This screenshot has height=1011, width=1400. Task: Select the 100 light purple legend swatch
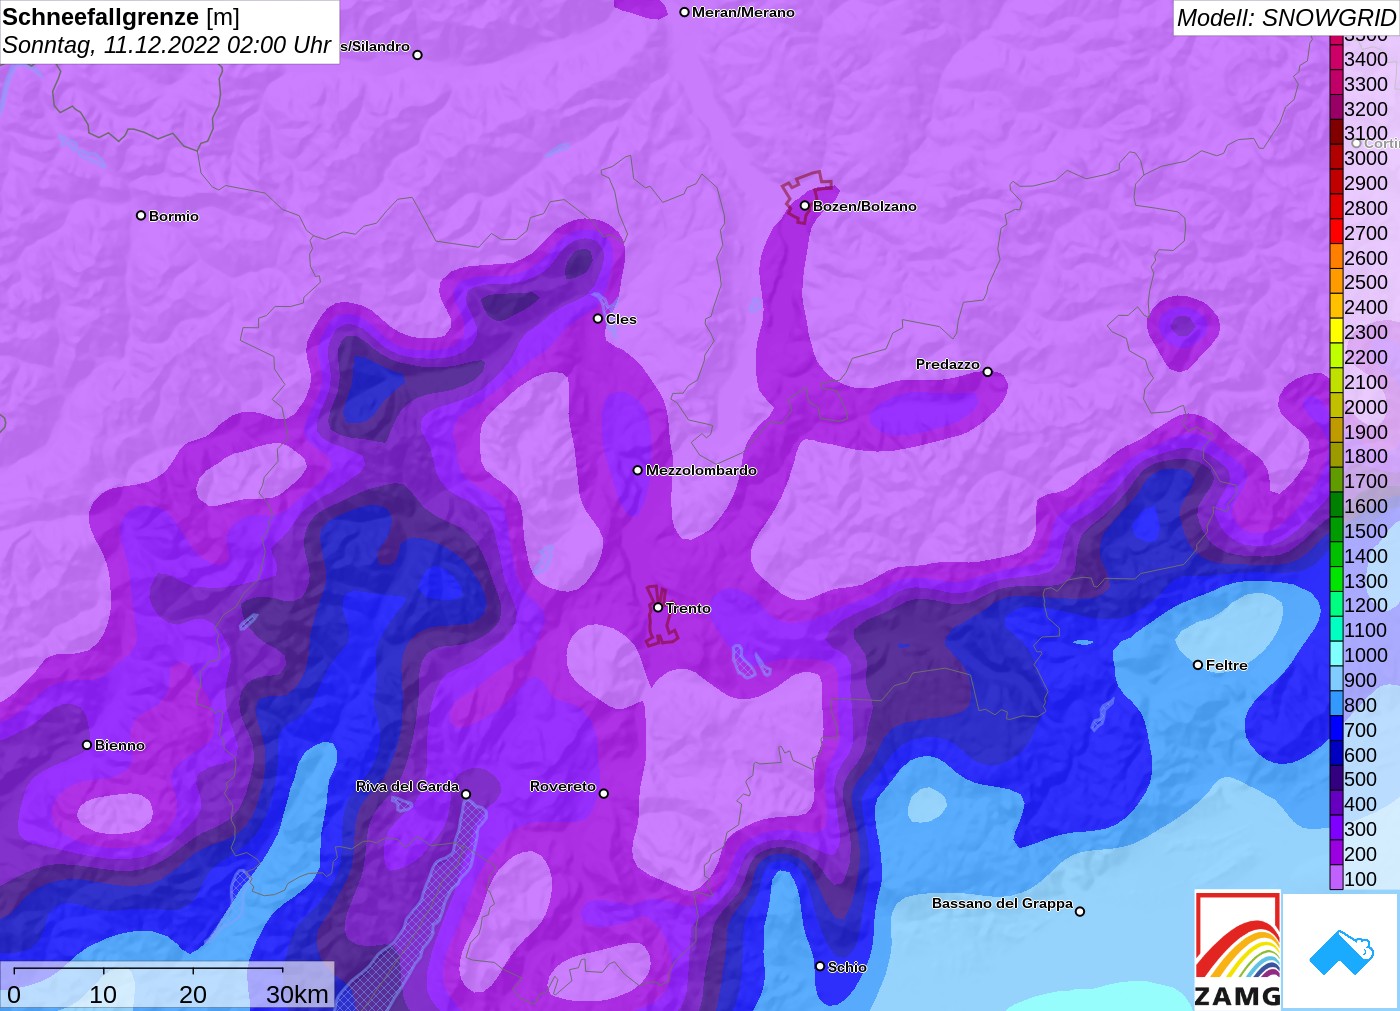[x=1336, y=878]
